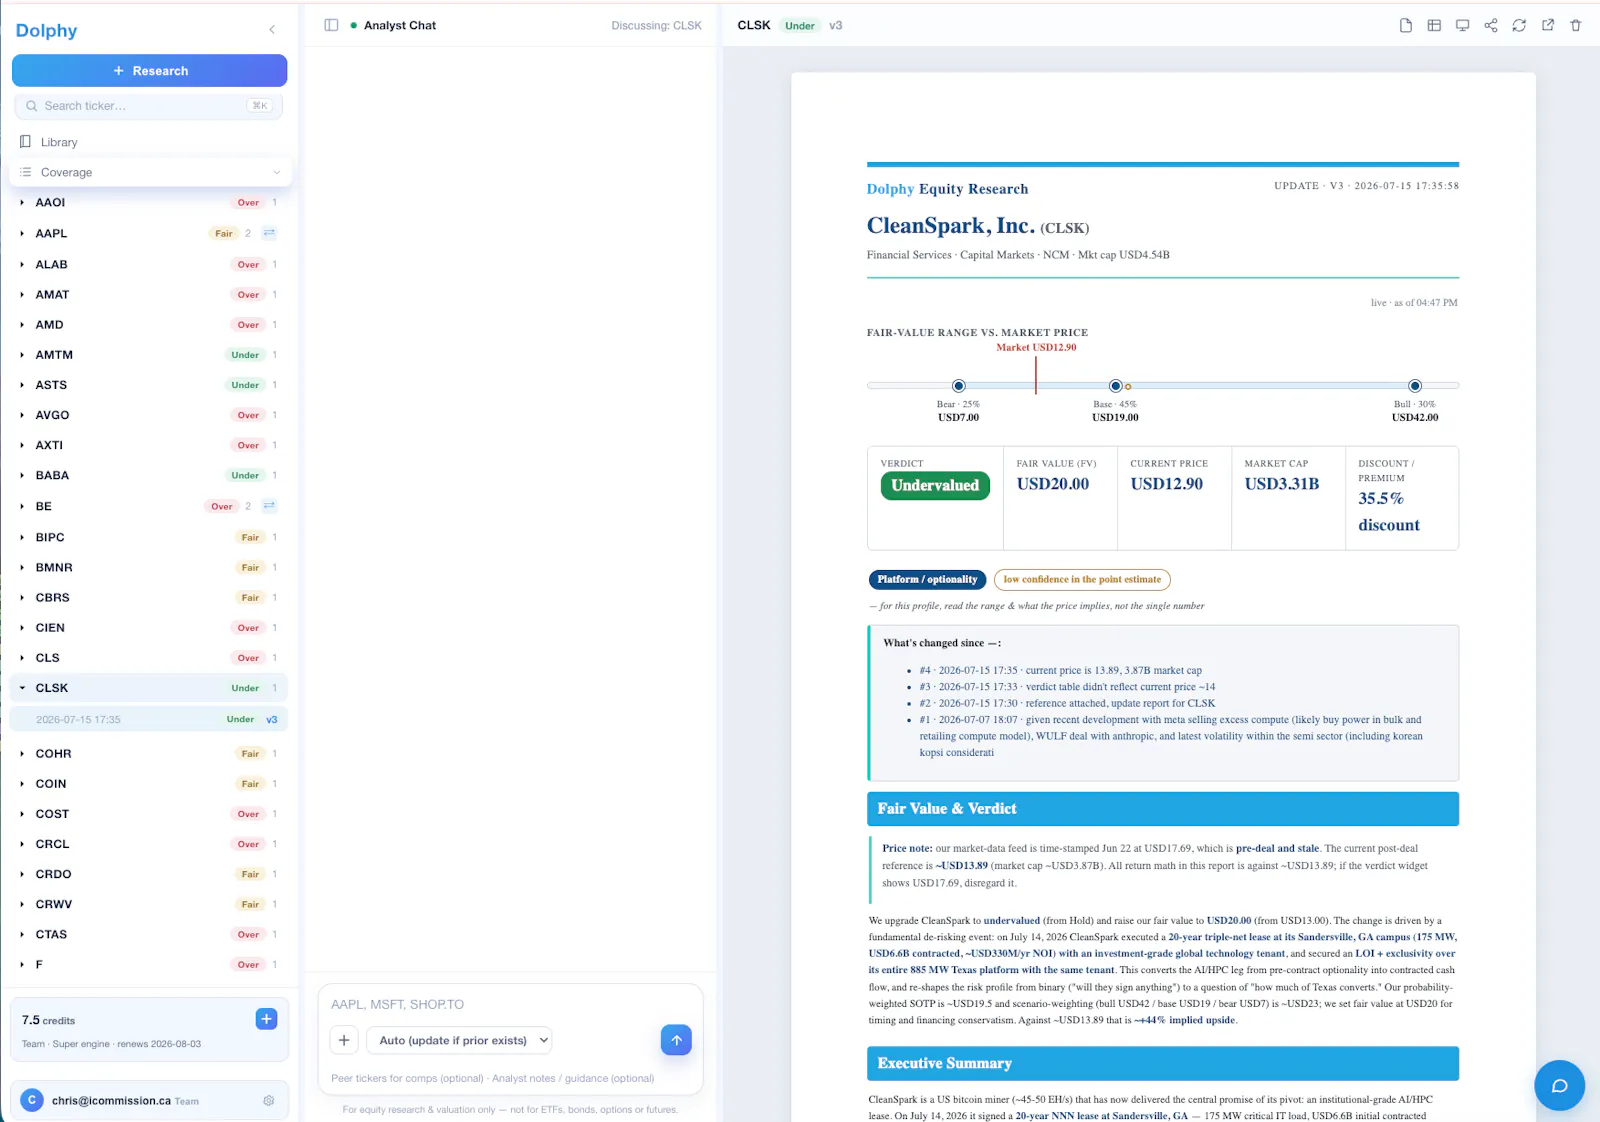Select the Base USD19.00 marker on range

1115,386
